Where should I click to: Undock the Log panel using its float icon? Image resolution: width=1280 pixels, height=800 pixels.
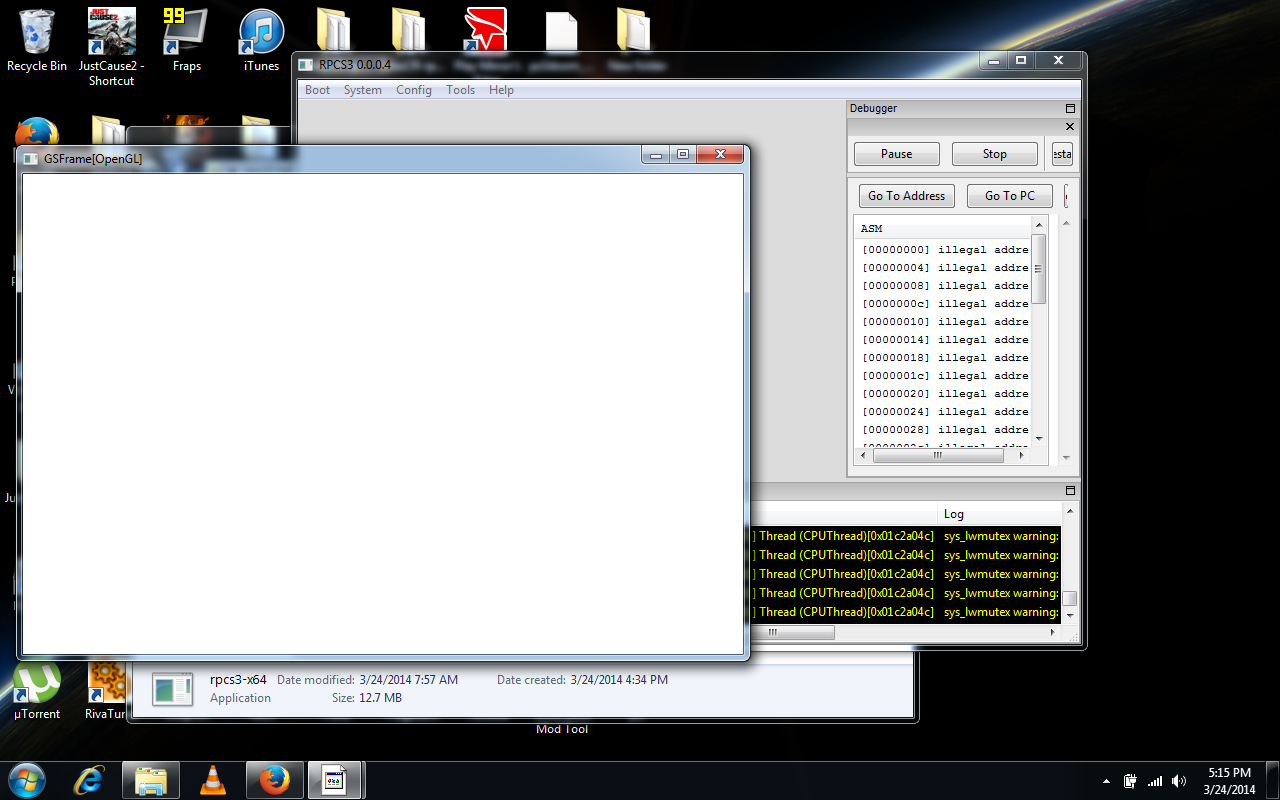coord(1070,491)
